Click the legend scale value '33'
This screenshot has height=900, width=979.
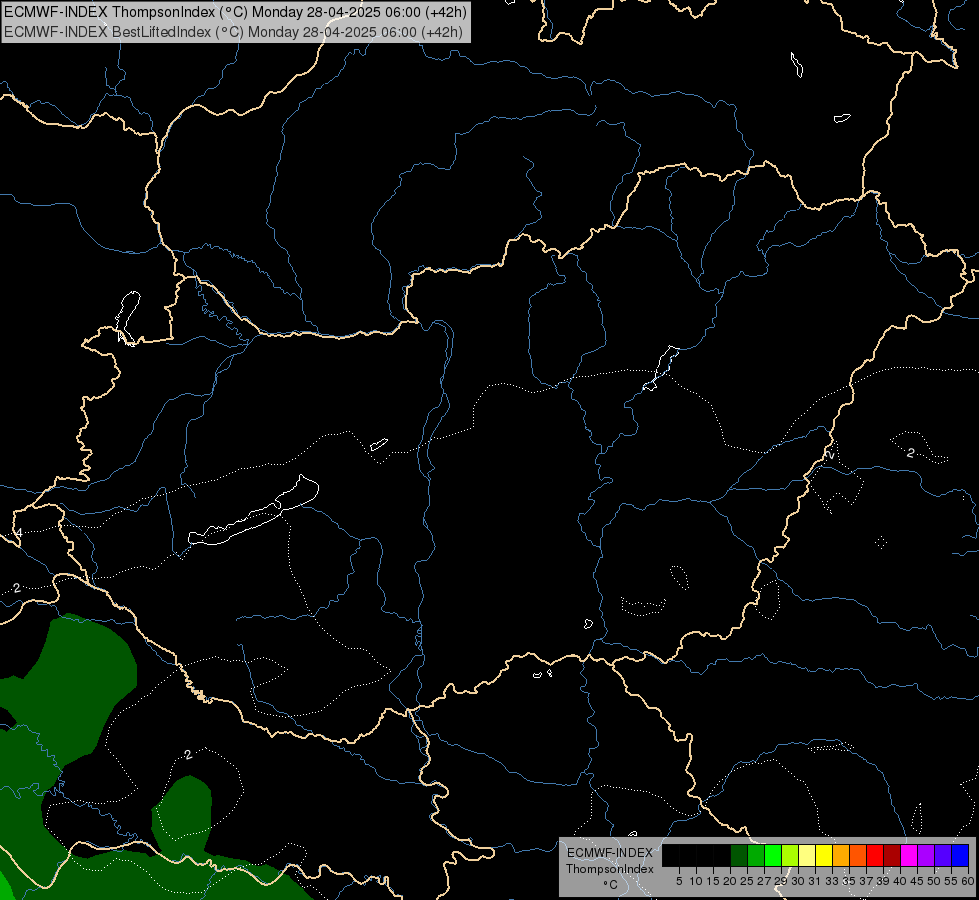pyautogui.click(x=832, y=881)
